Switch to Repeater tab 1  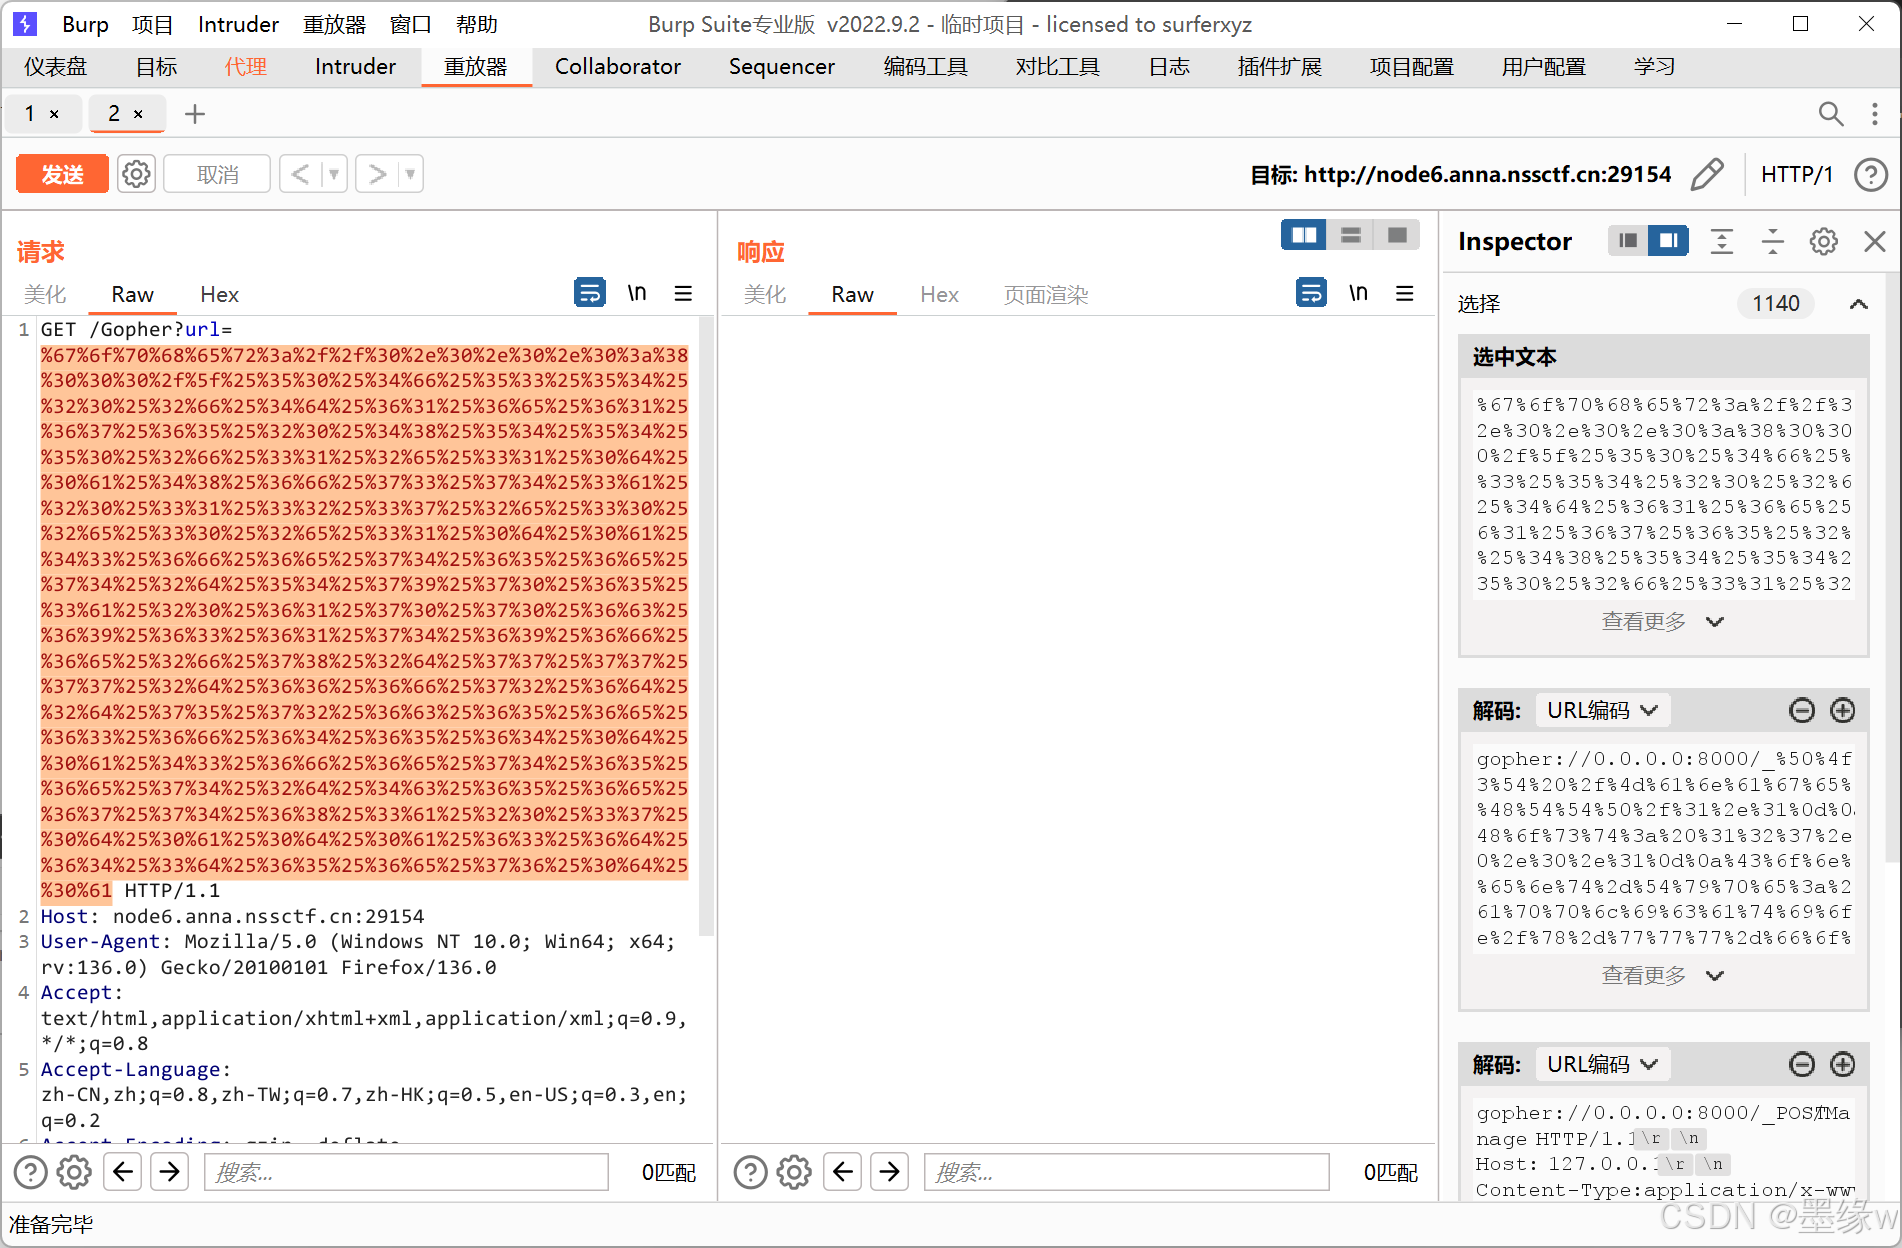coord(30,114)
